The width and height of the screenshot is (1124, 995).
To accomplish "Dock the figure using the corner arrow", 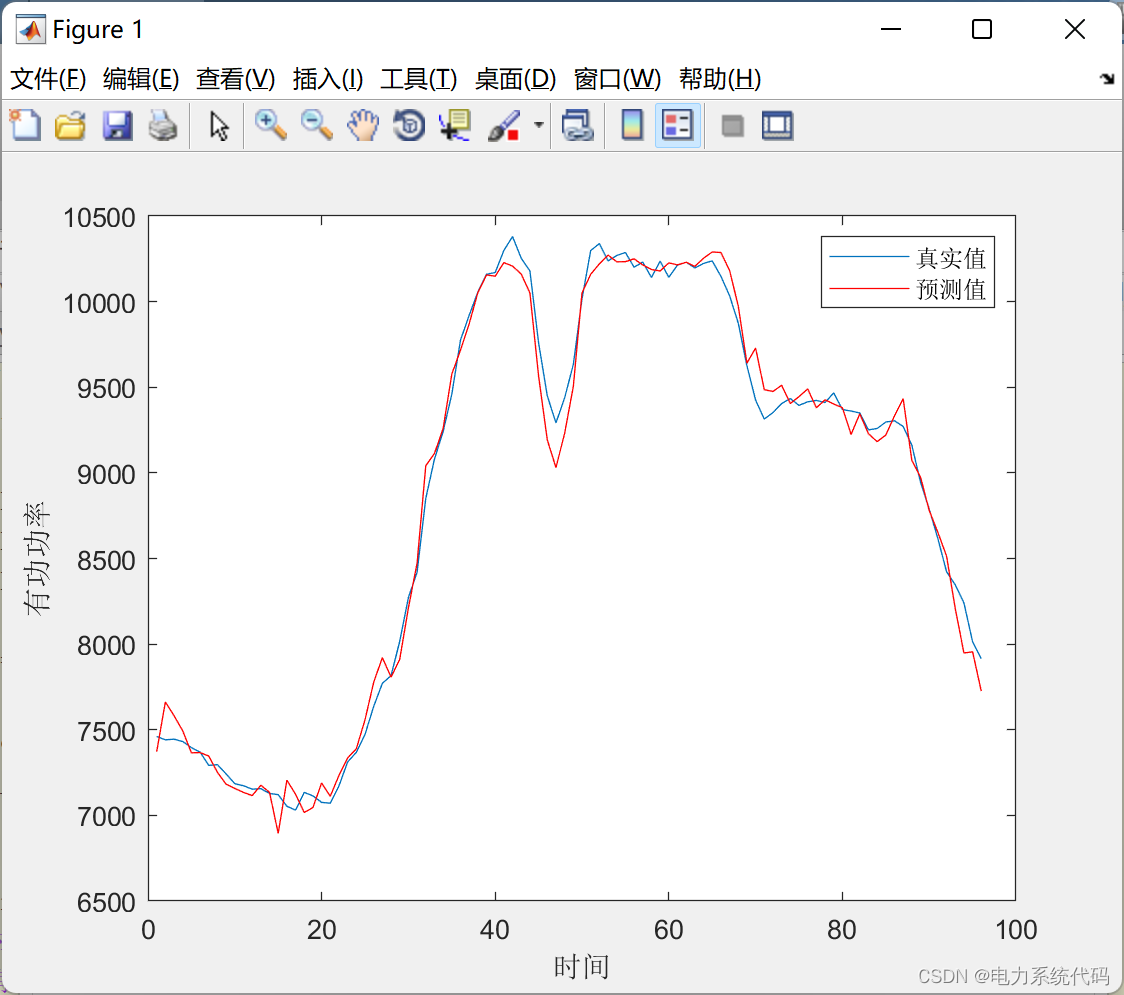I will click(1106, 79).
